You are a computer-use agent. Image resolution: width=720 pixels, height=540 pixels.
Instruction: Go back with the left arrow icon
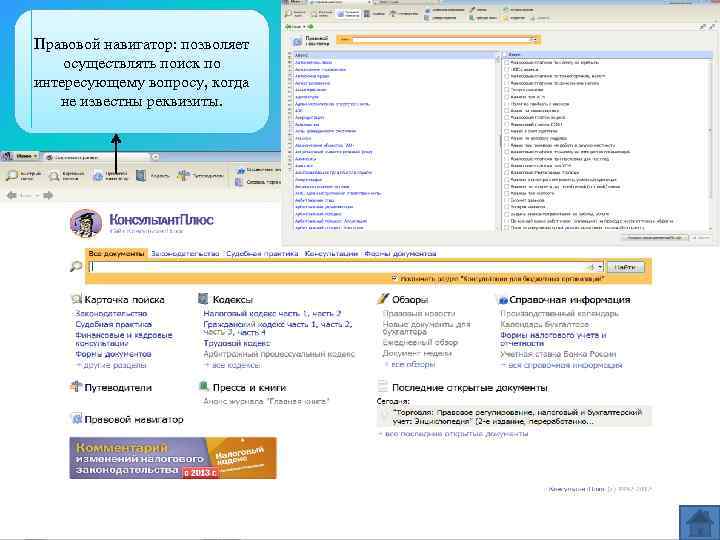click(11, 195)
